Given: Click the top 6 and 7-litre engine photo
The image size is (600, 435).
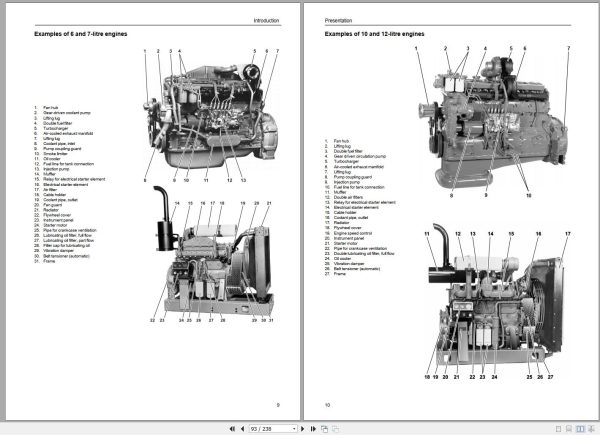Looking at the screenshot, I should [212, 116].
